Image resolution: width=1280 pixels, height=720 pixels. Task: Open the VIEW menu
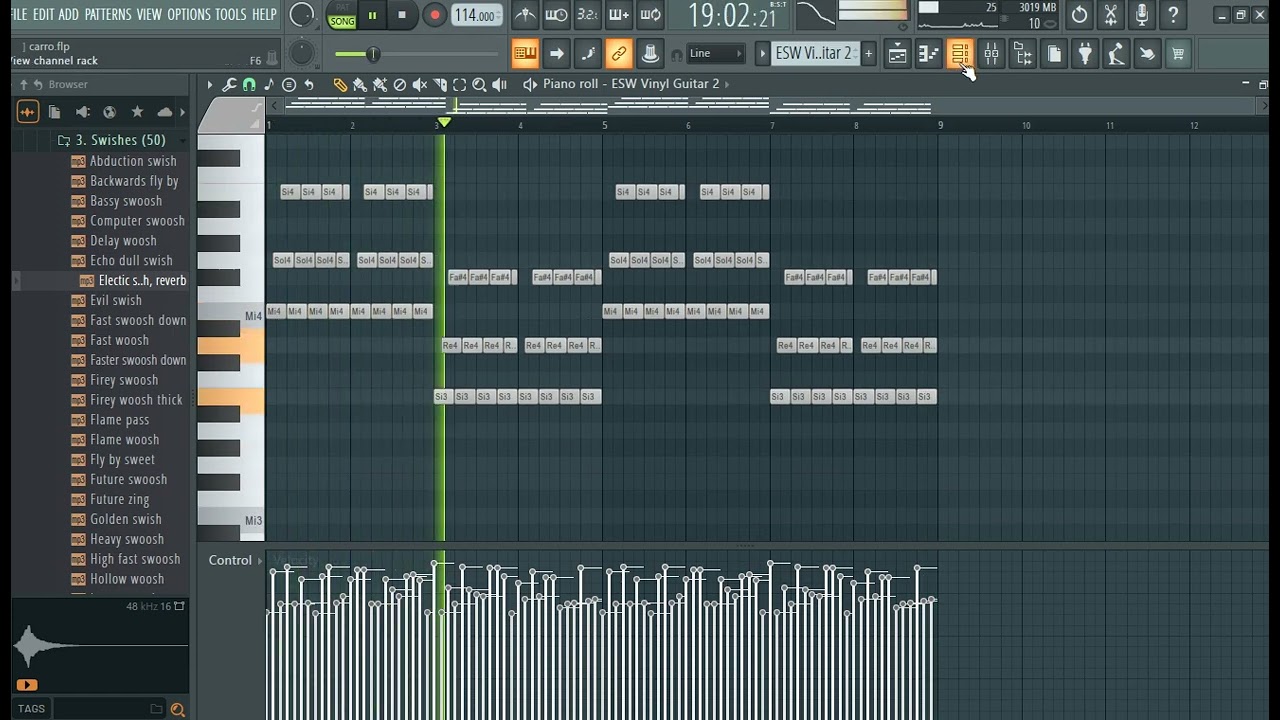149,14
